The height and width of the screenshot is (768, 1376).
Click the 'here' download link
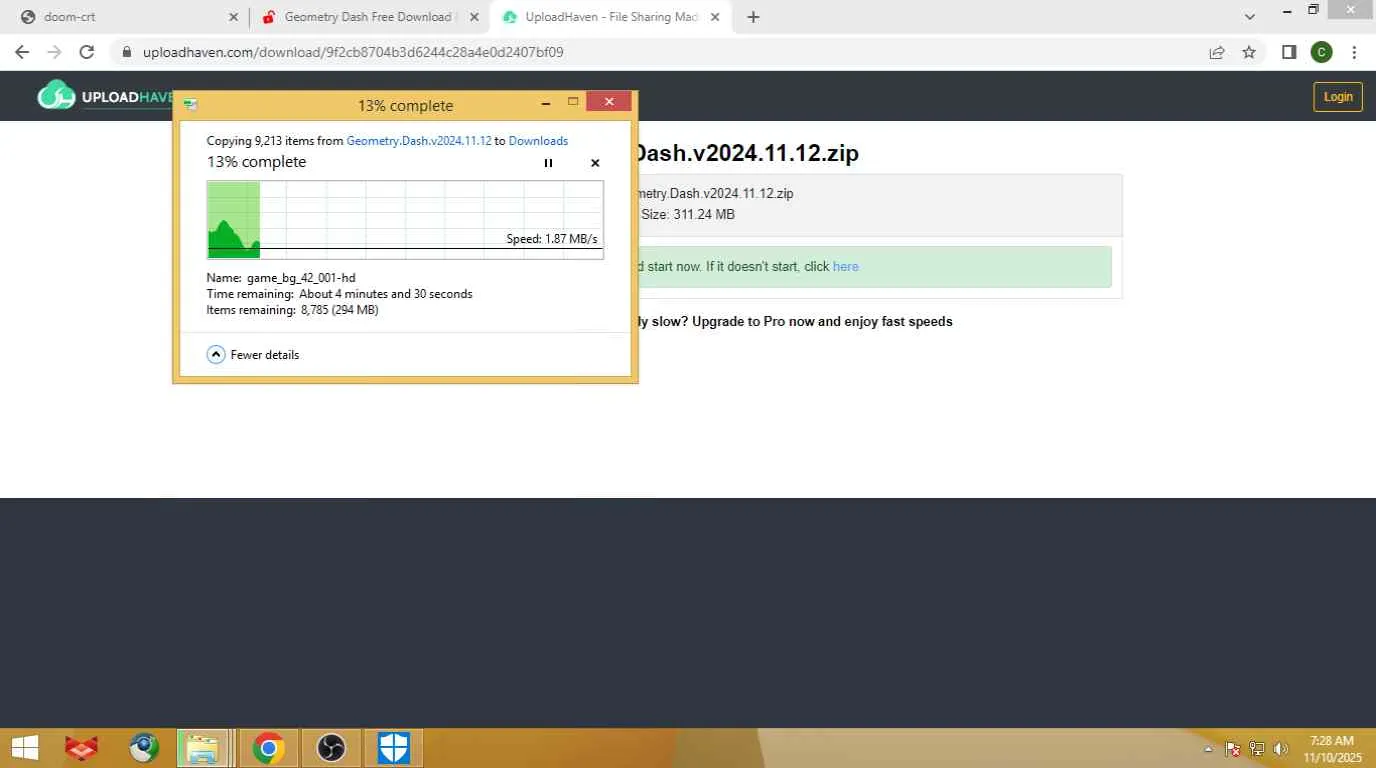click(x=846, y=267)
